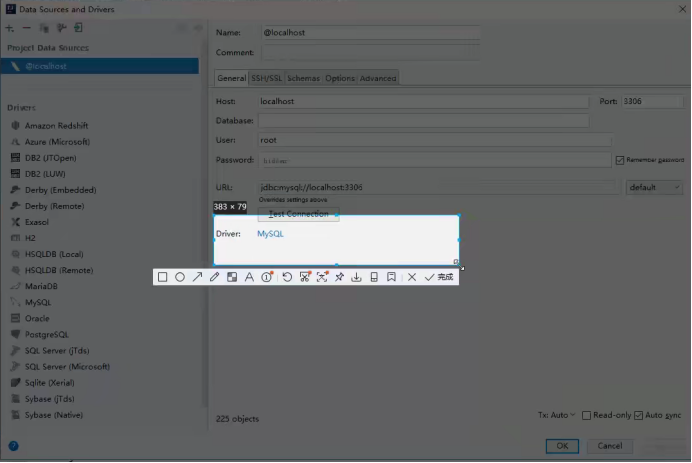
Task: Click the import data source icon
Action: click(79, 28)
